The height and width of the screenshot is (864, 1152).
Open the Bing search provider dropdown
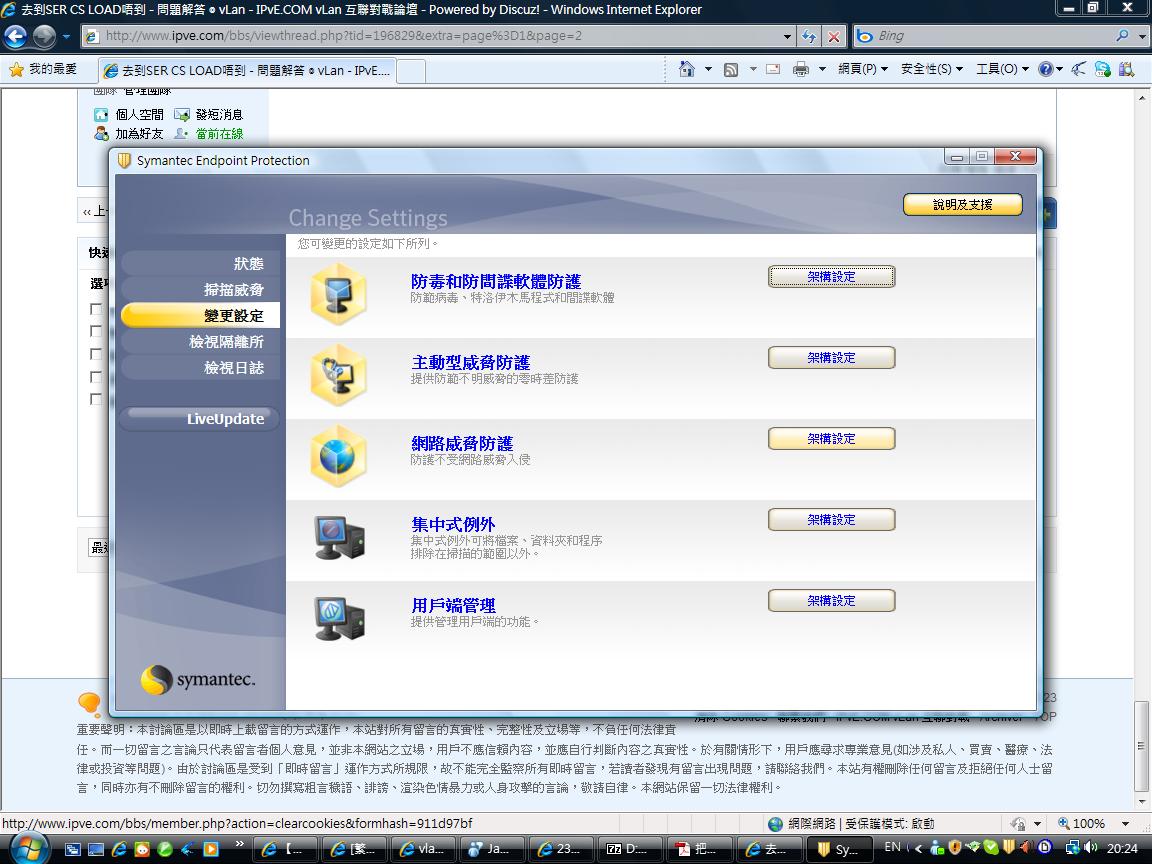click(1142, 35)
